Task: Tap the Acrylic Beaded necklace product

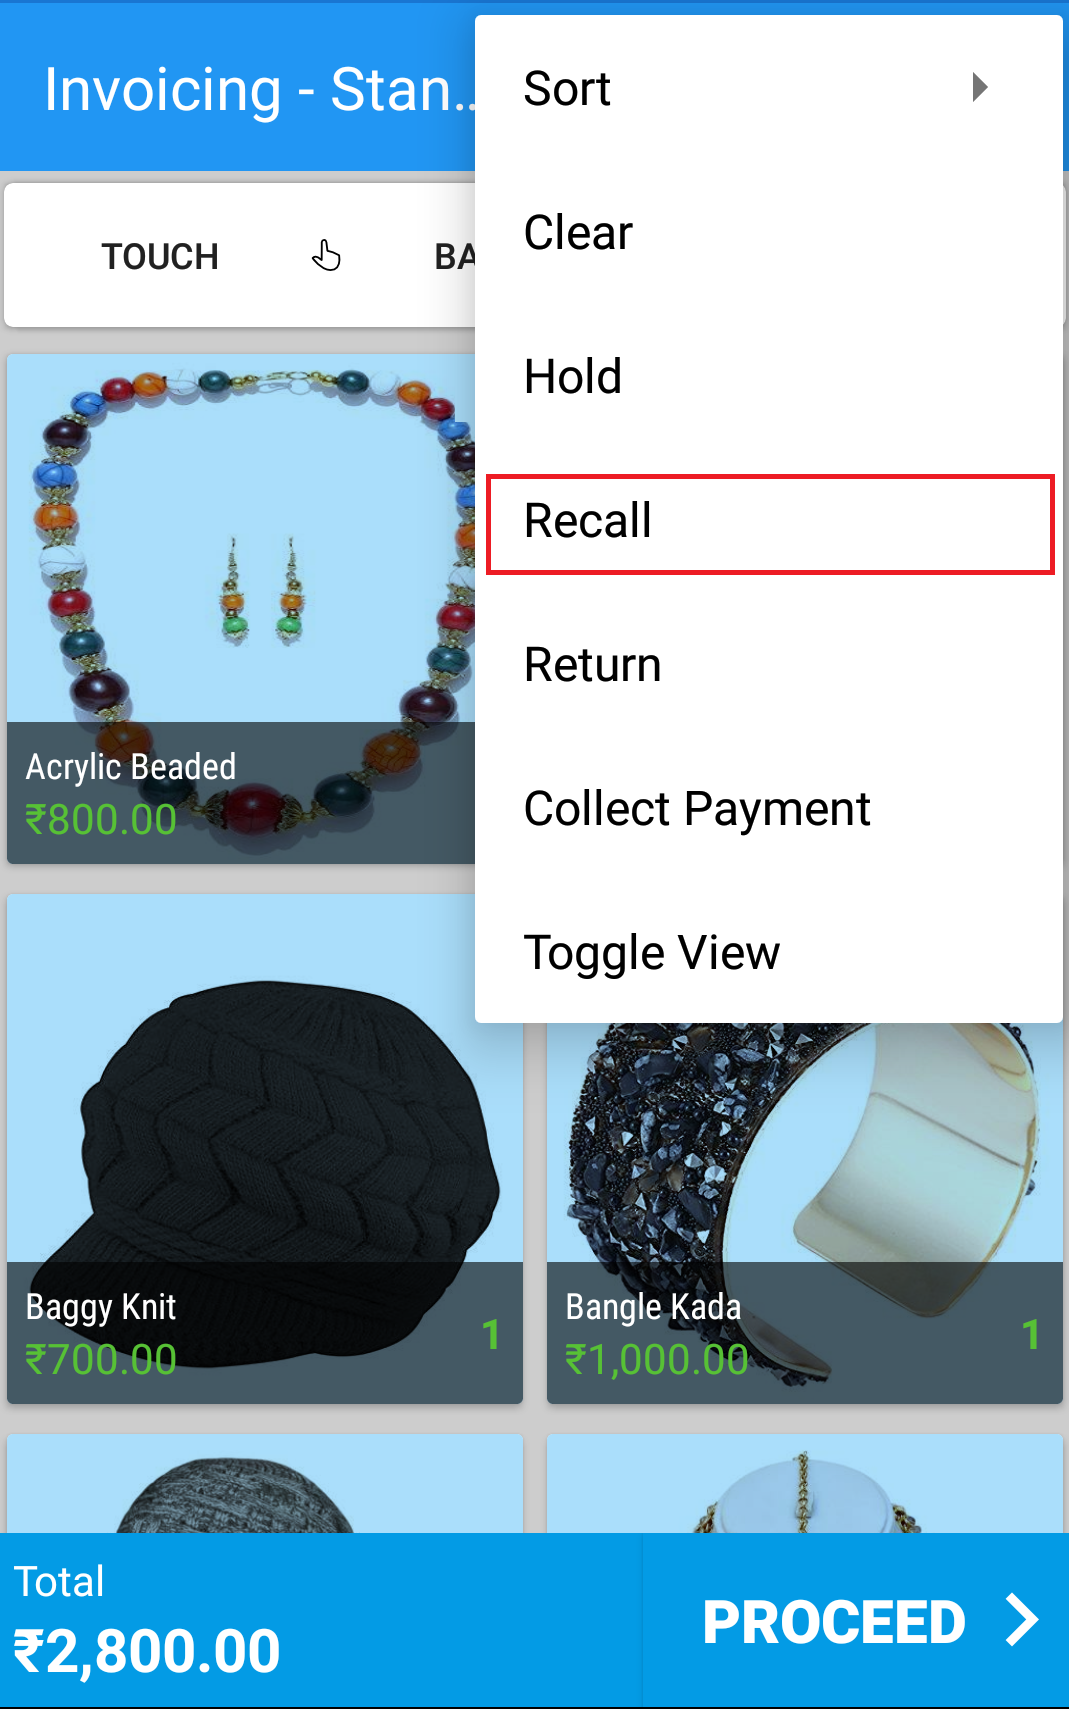Action: click(241, 608)
